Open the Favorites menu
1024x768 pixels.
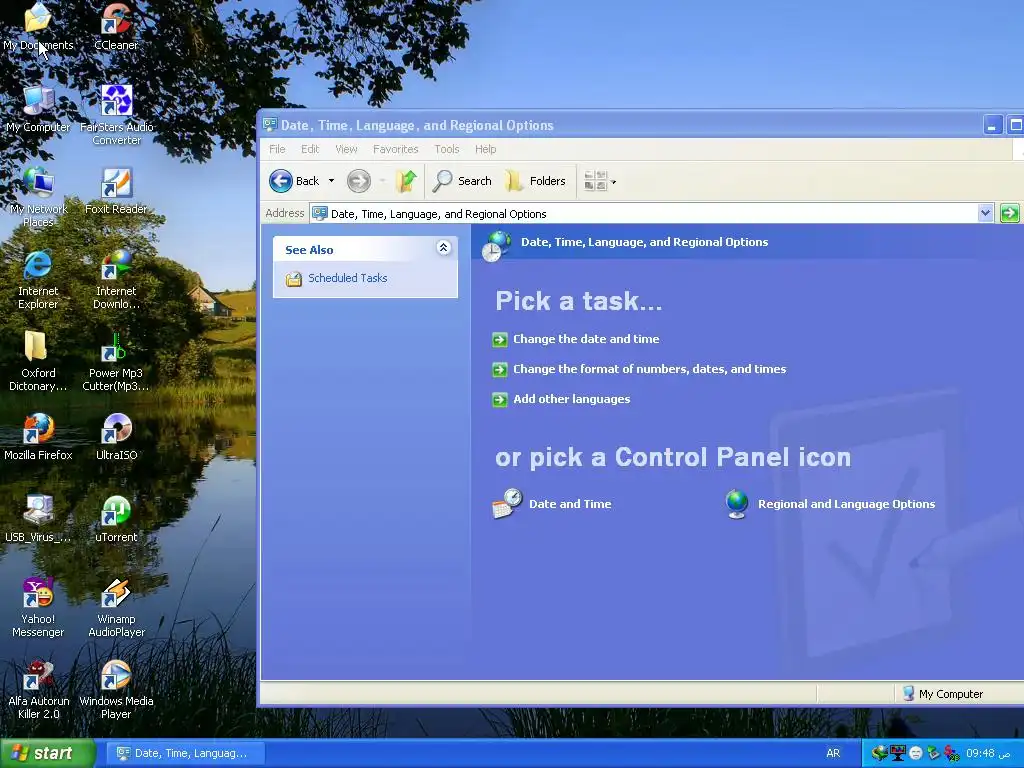coord(396,149)
